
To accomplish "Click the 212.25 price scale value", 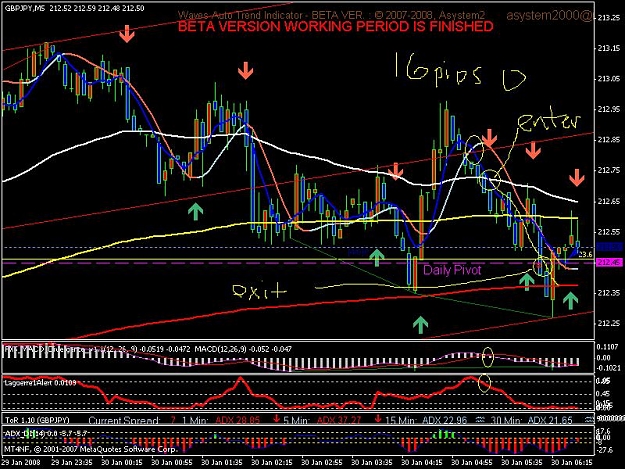I will tap(609, 323).
